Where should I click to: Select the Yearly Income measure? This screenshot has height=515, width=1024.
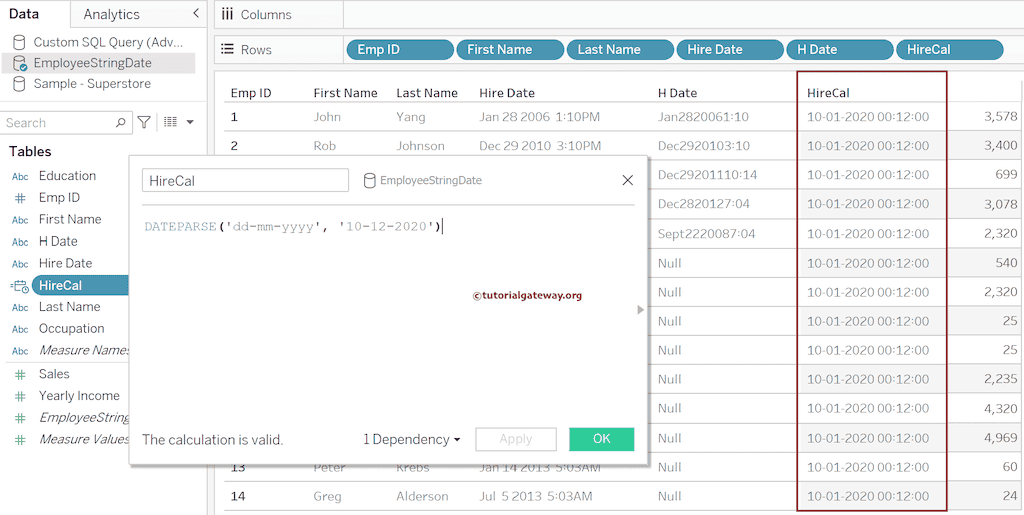[x=79, y=396]
